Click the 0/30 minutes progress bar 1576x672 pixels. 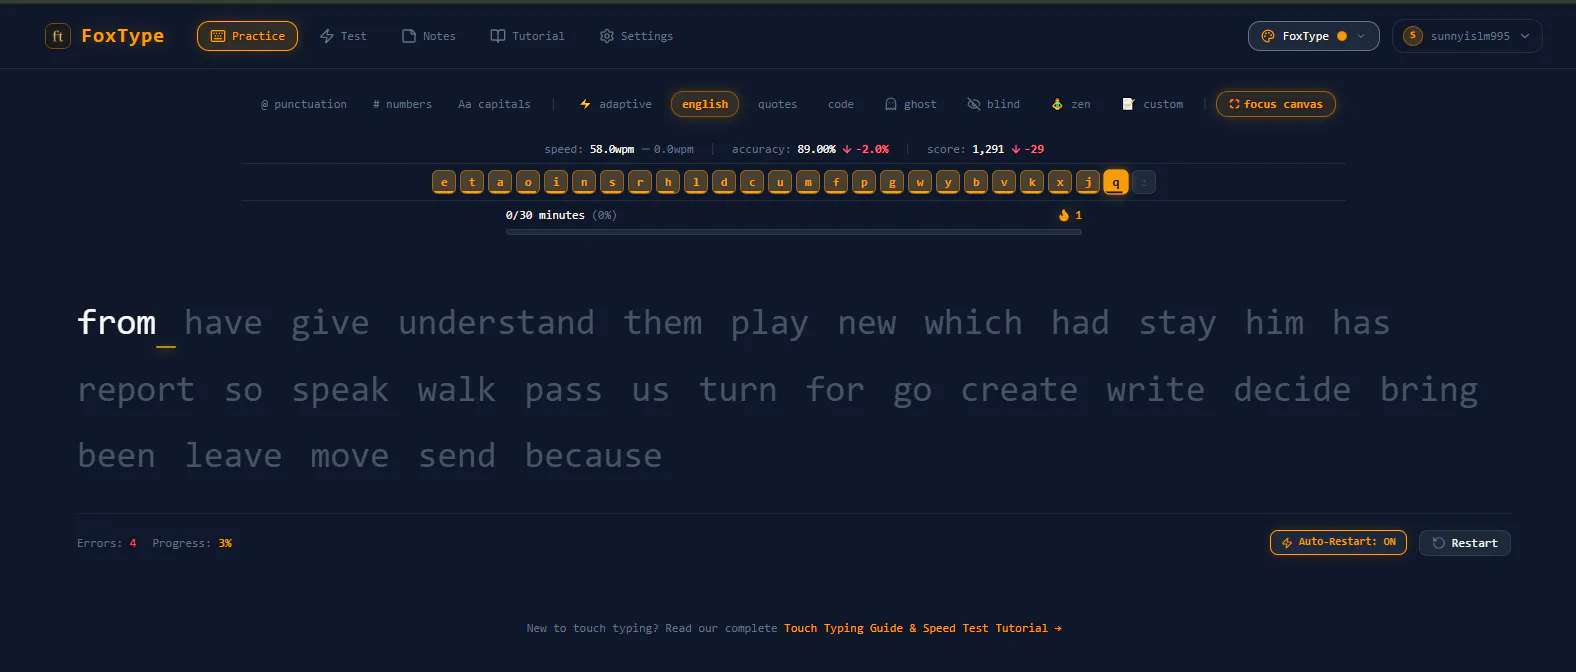point(794,232)
